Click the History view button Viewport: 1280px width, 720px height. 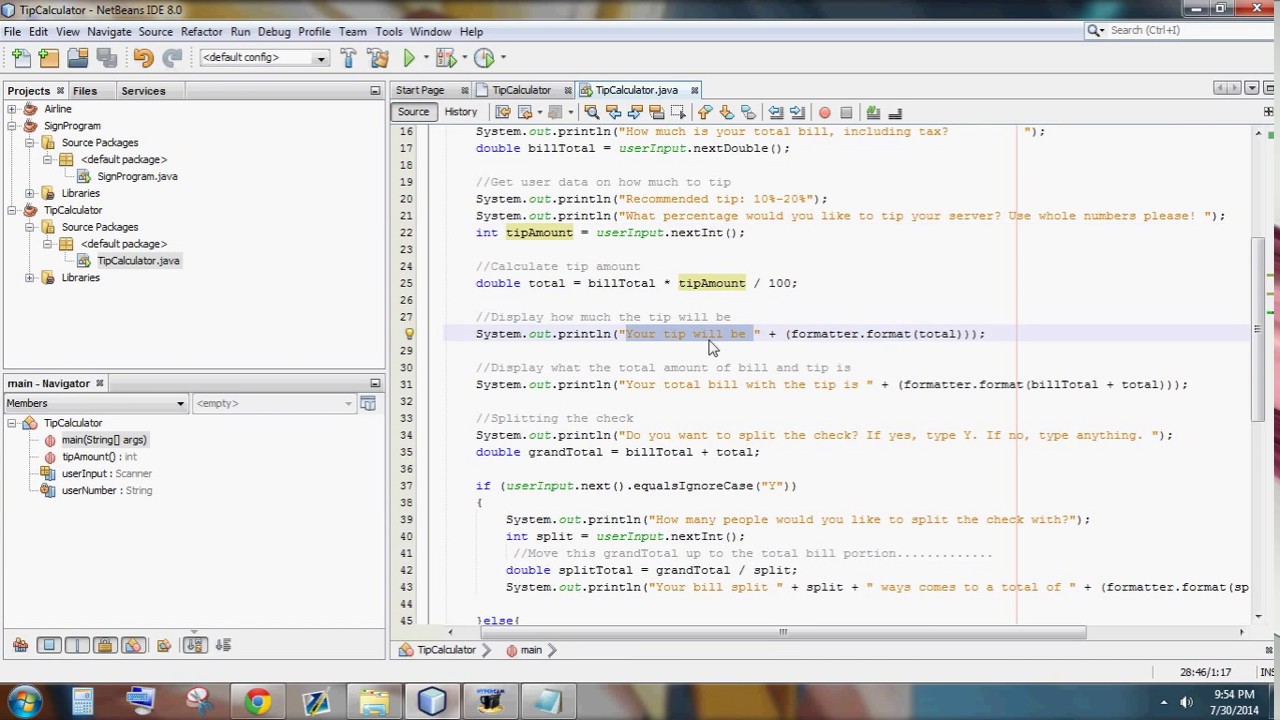461,112
